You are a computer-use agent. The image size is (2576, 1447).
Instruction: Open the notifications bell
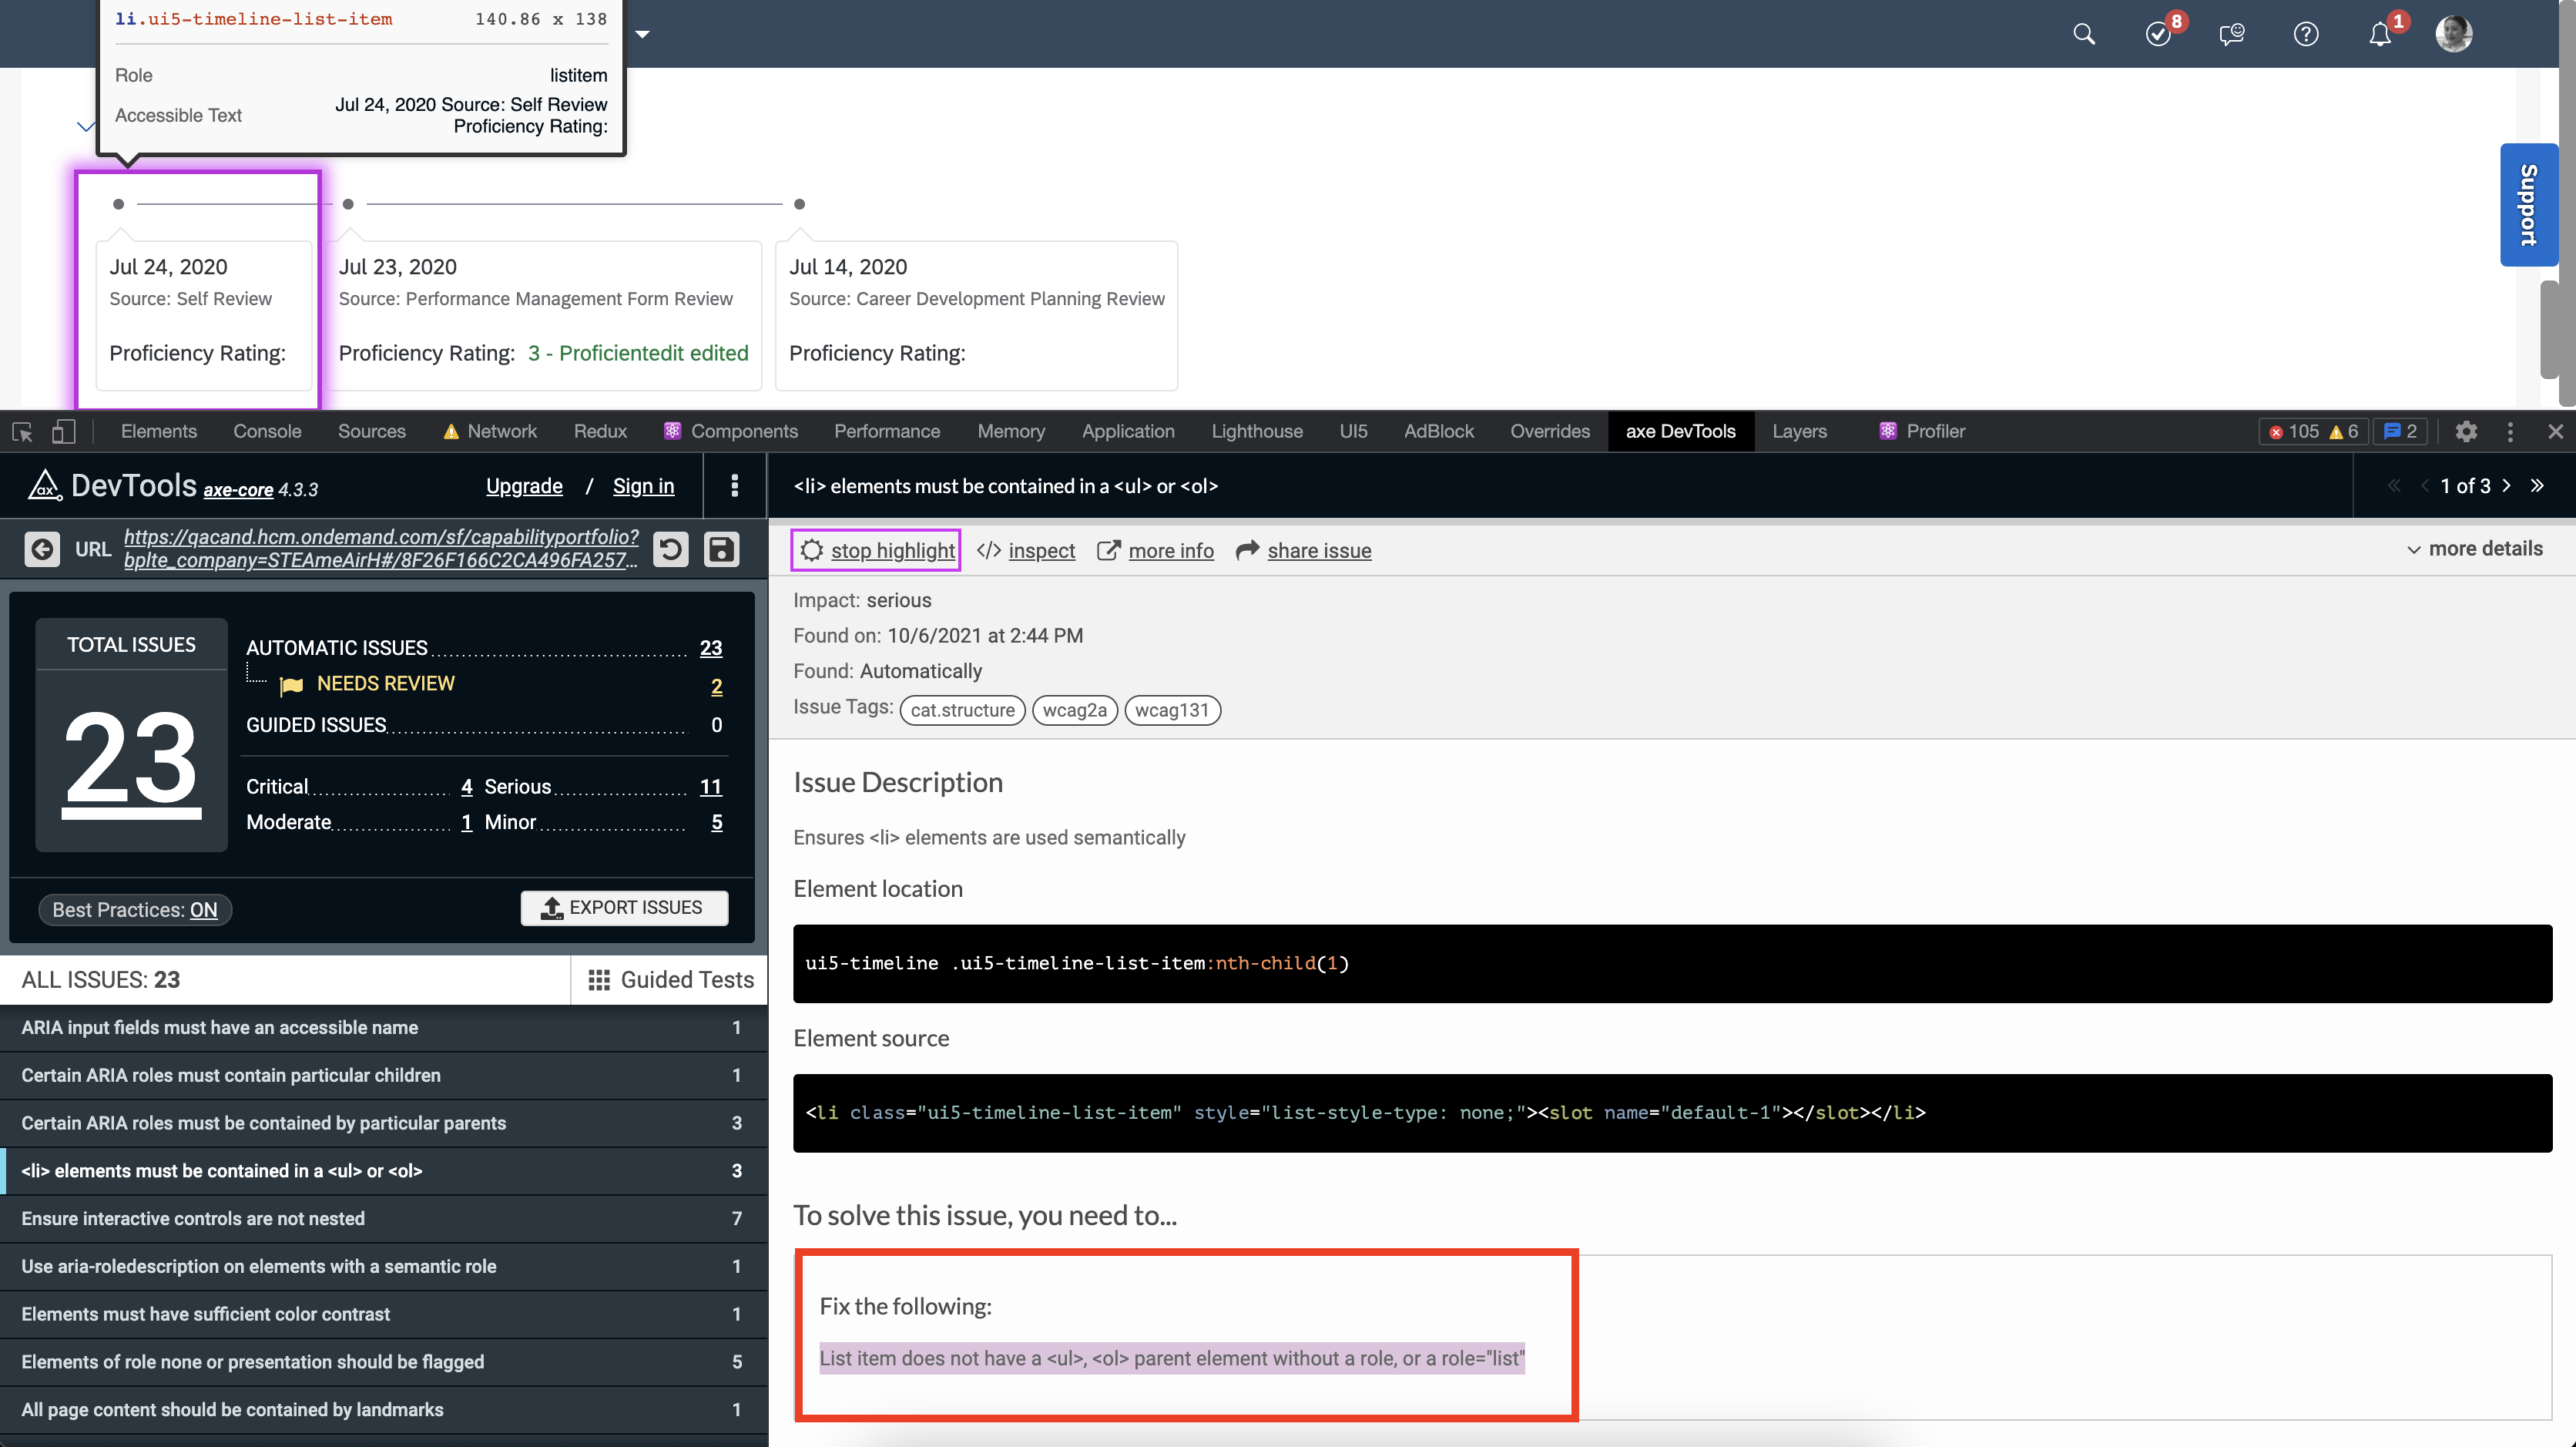[2379, 33]
